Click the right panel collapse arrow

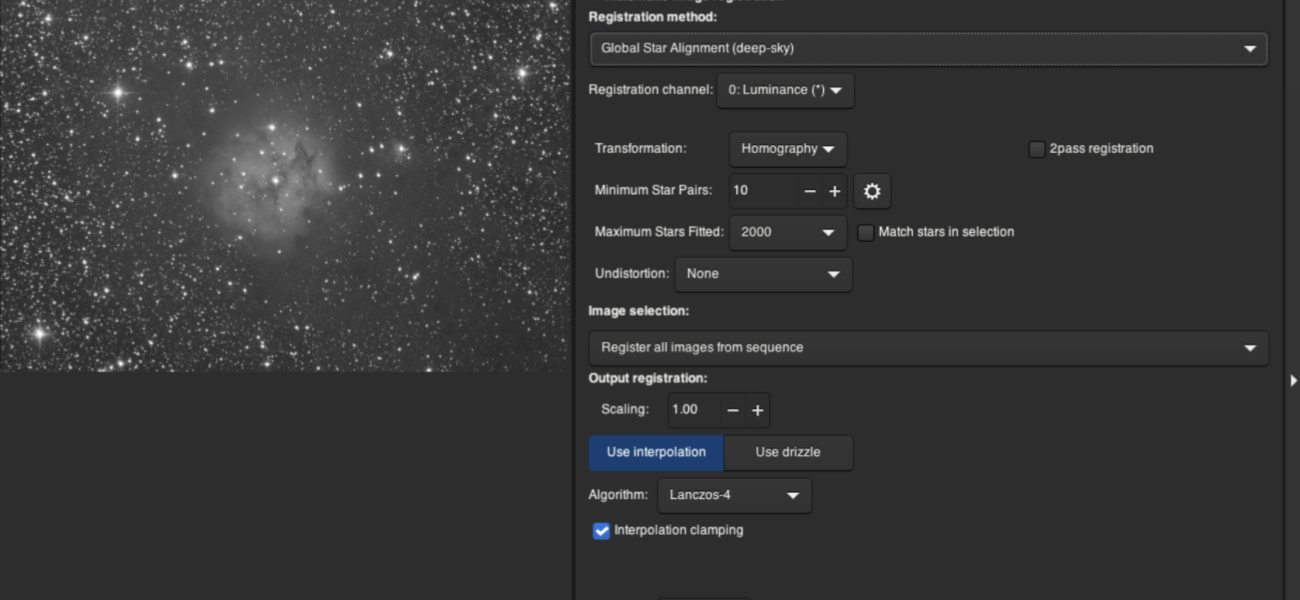(x=1293, y=380)
